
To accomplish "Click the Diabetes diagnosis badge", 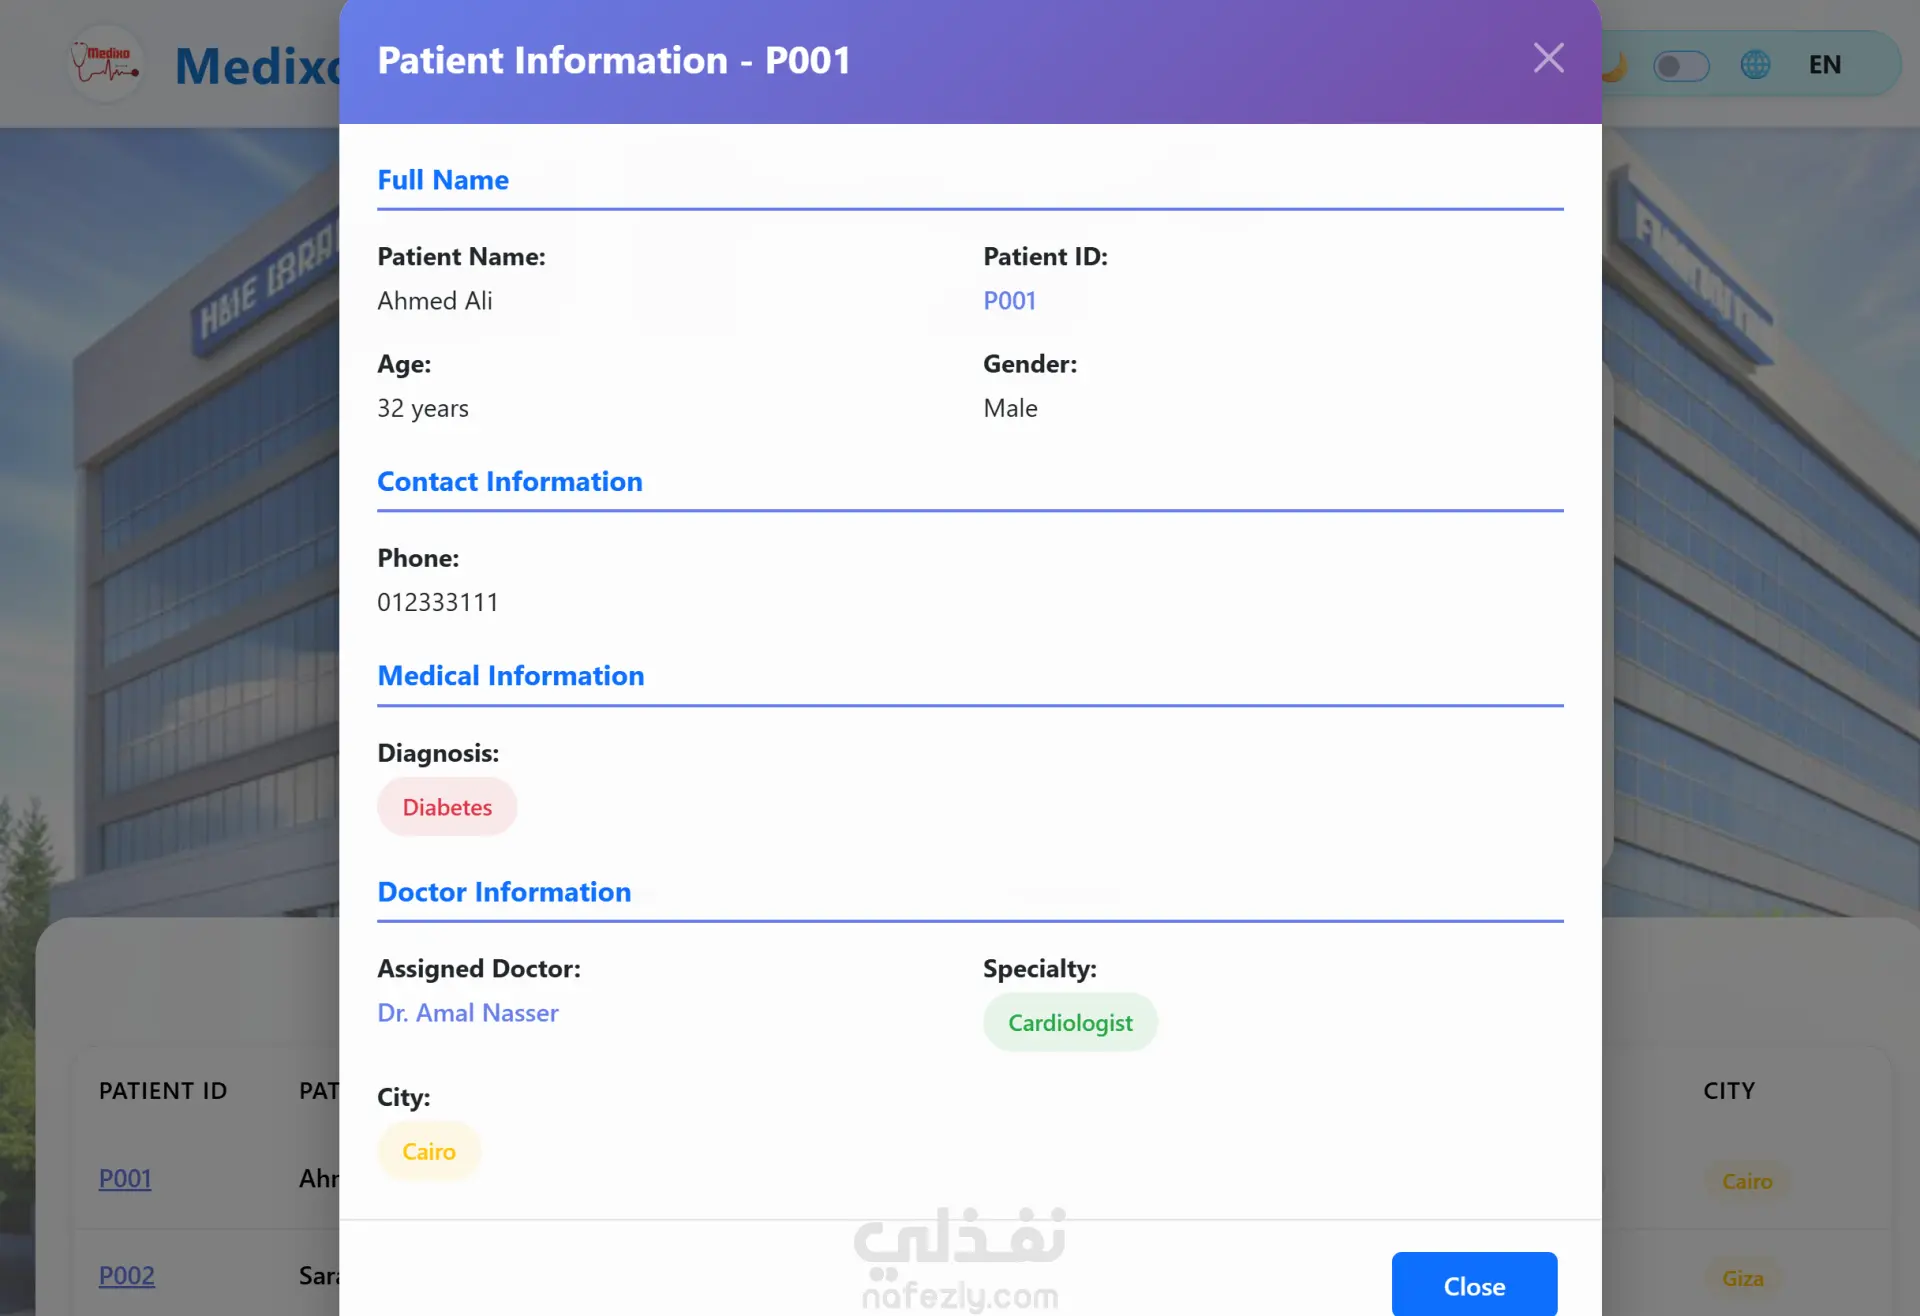I will [x=447, y=807].
